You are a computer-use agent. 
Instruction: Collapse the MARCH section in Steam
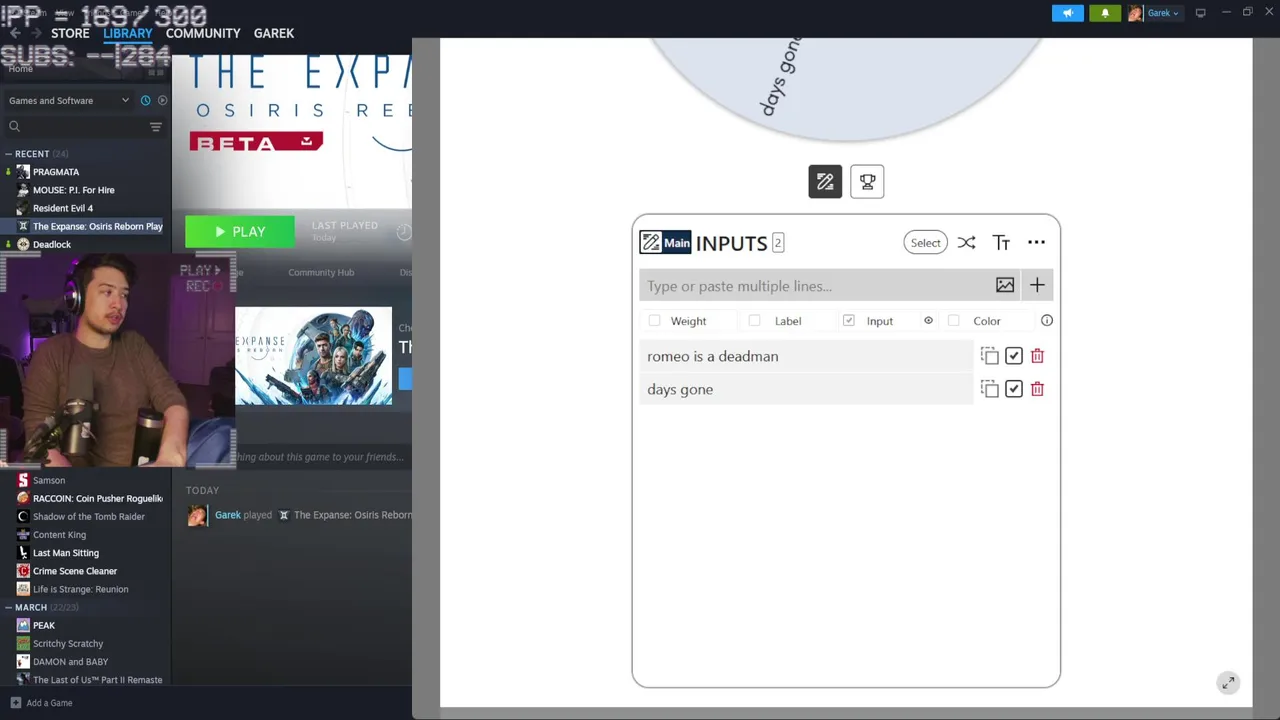pyautogui.click(x=8, y=607)
